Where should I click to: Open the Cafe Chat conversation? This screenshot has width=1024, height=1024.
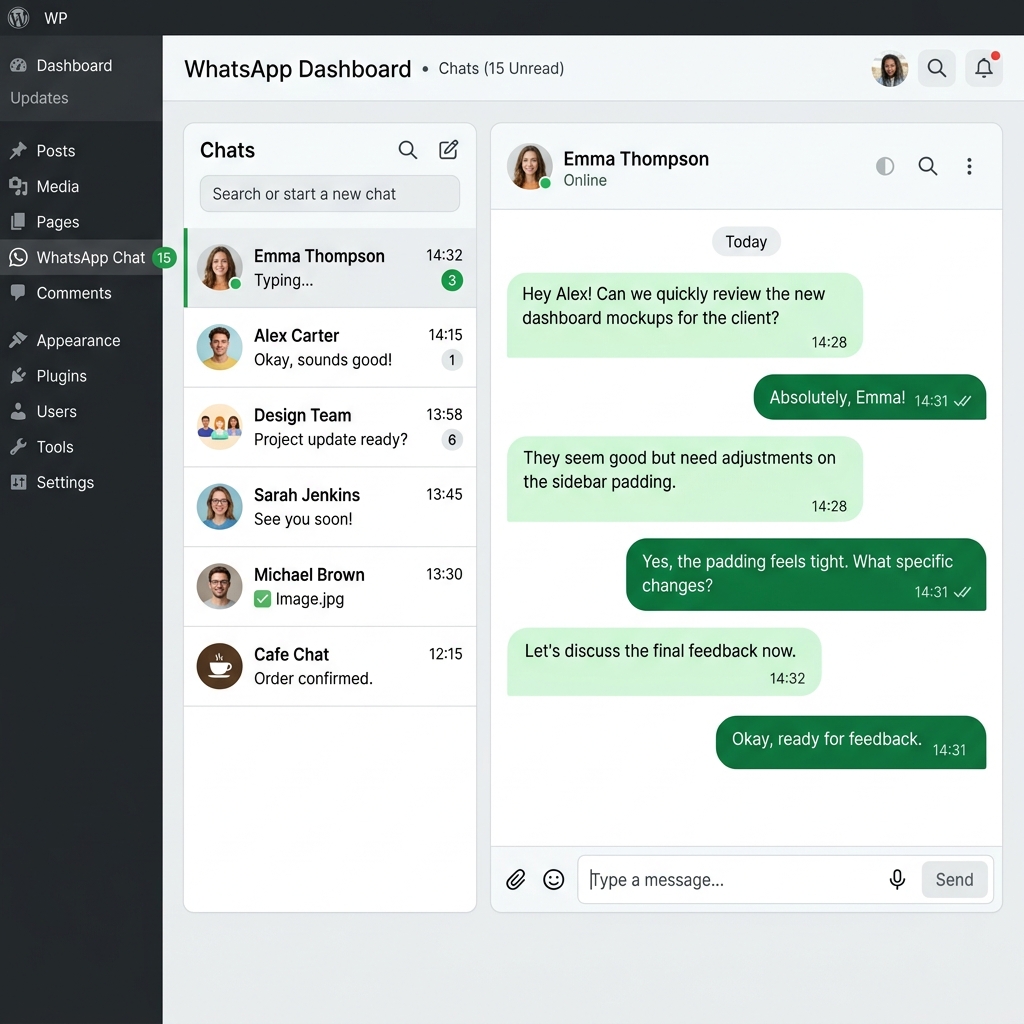(330, 666)
